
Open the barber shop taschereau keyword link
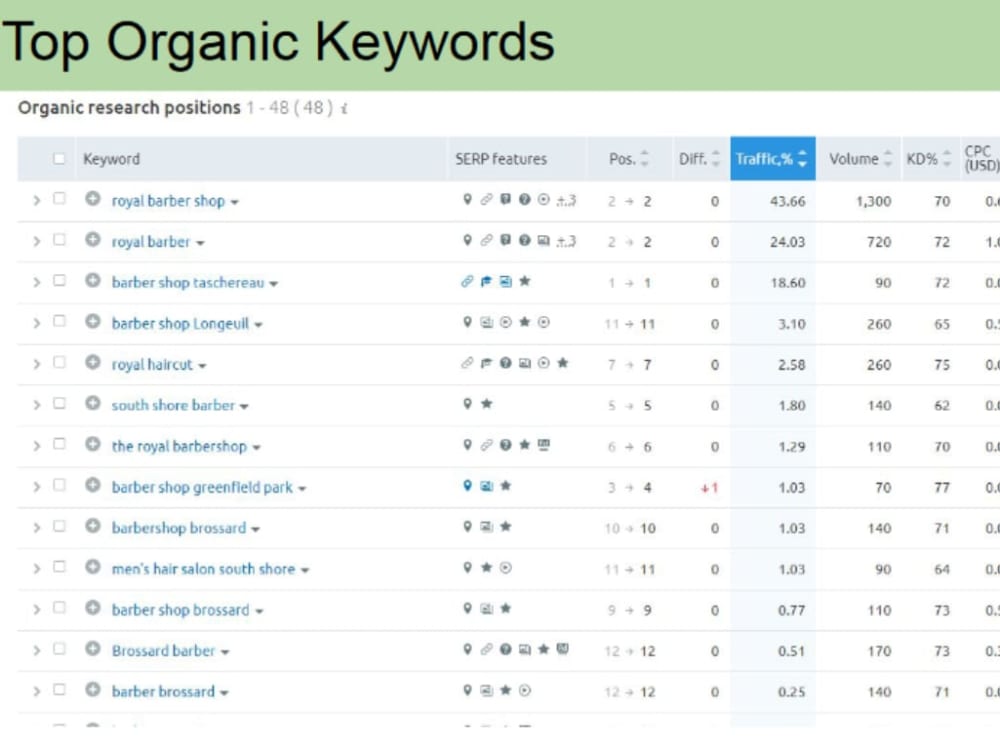188,283
